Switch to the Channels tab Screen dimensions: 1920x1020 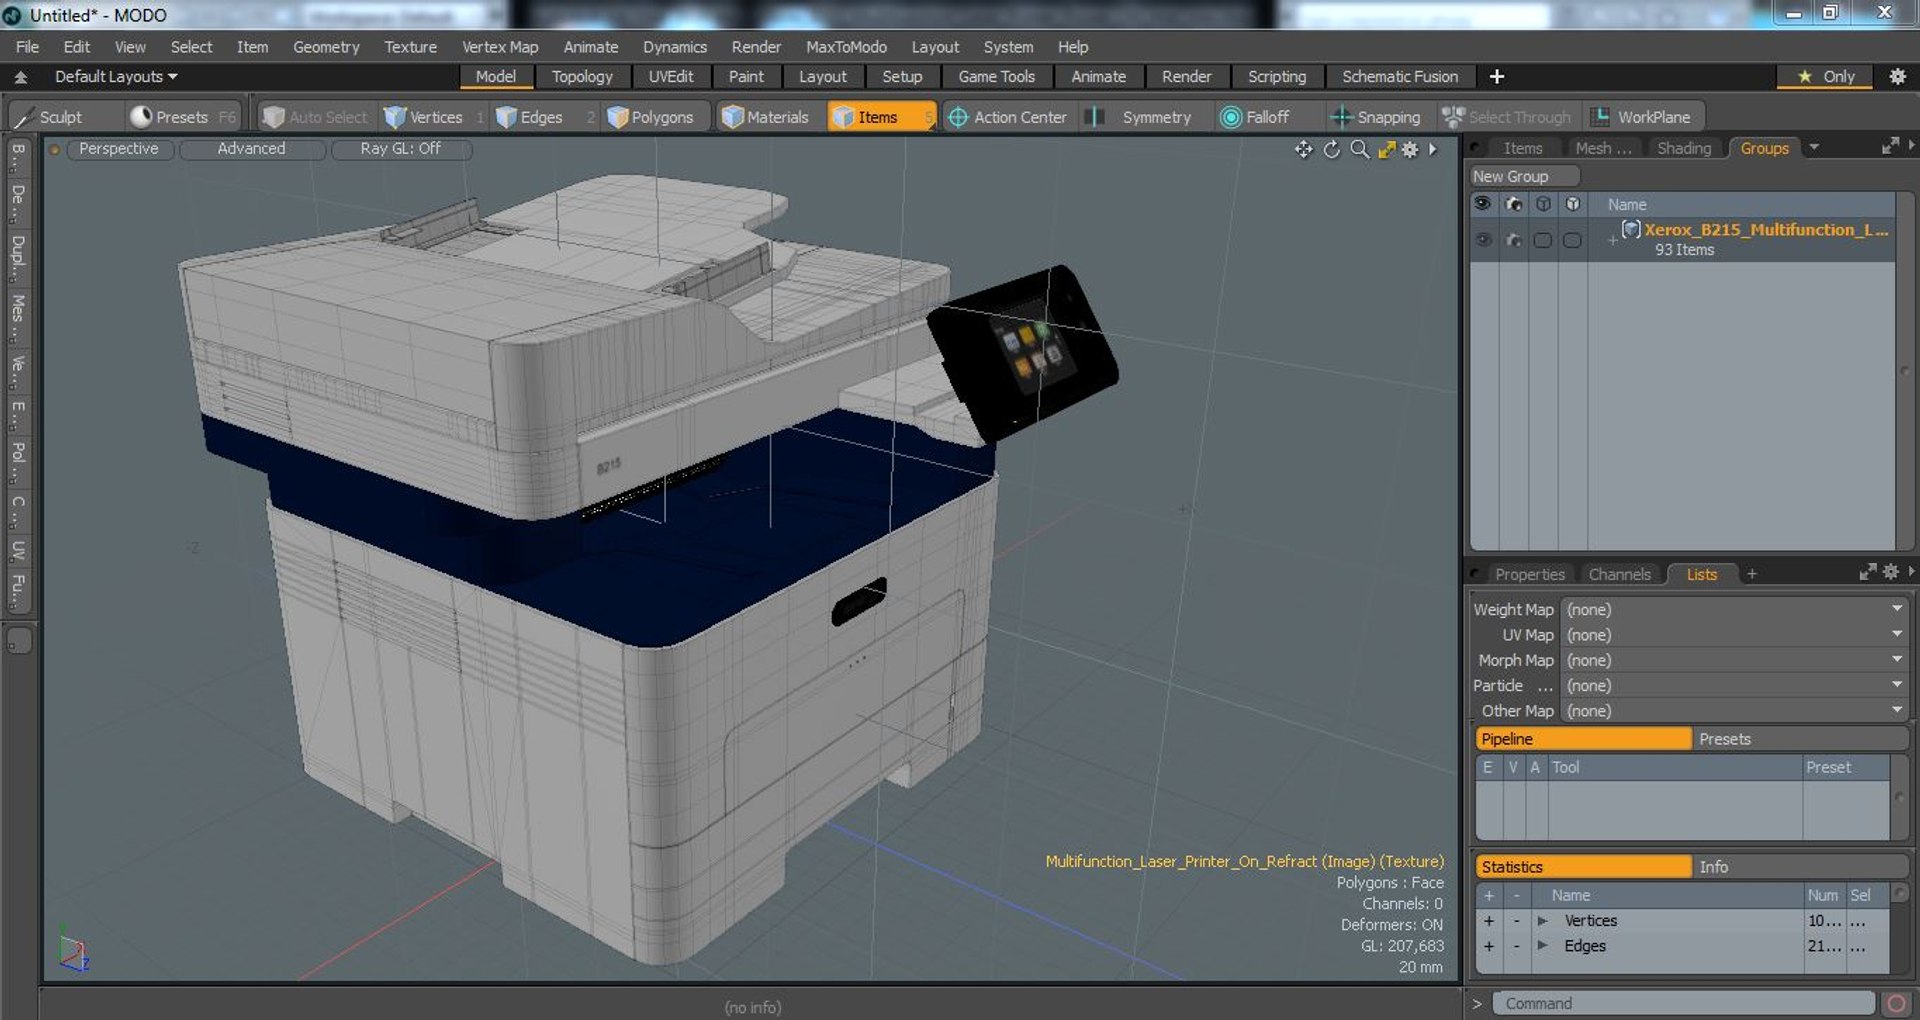tap(1619, 574)
